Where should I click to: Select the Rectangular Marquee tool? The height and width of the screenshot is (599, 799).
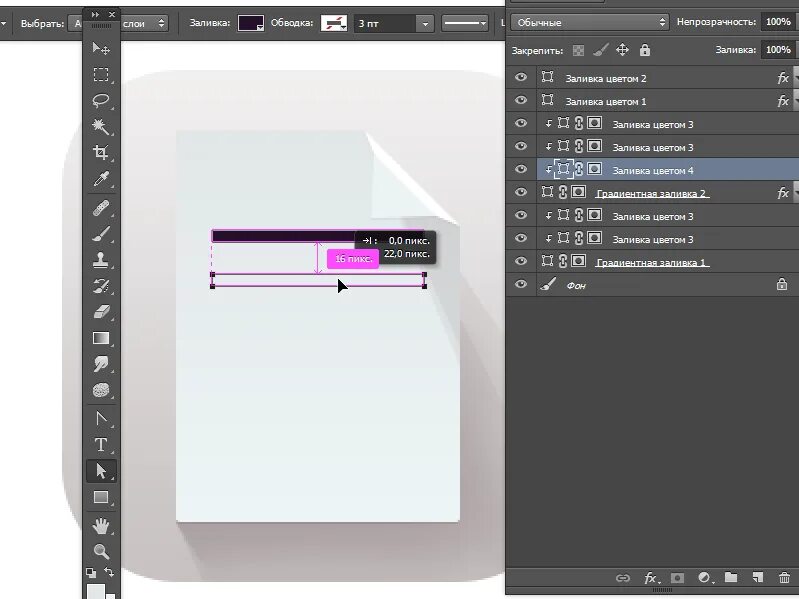101,74
